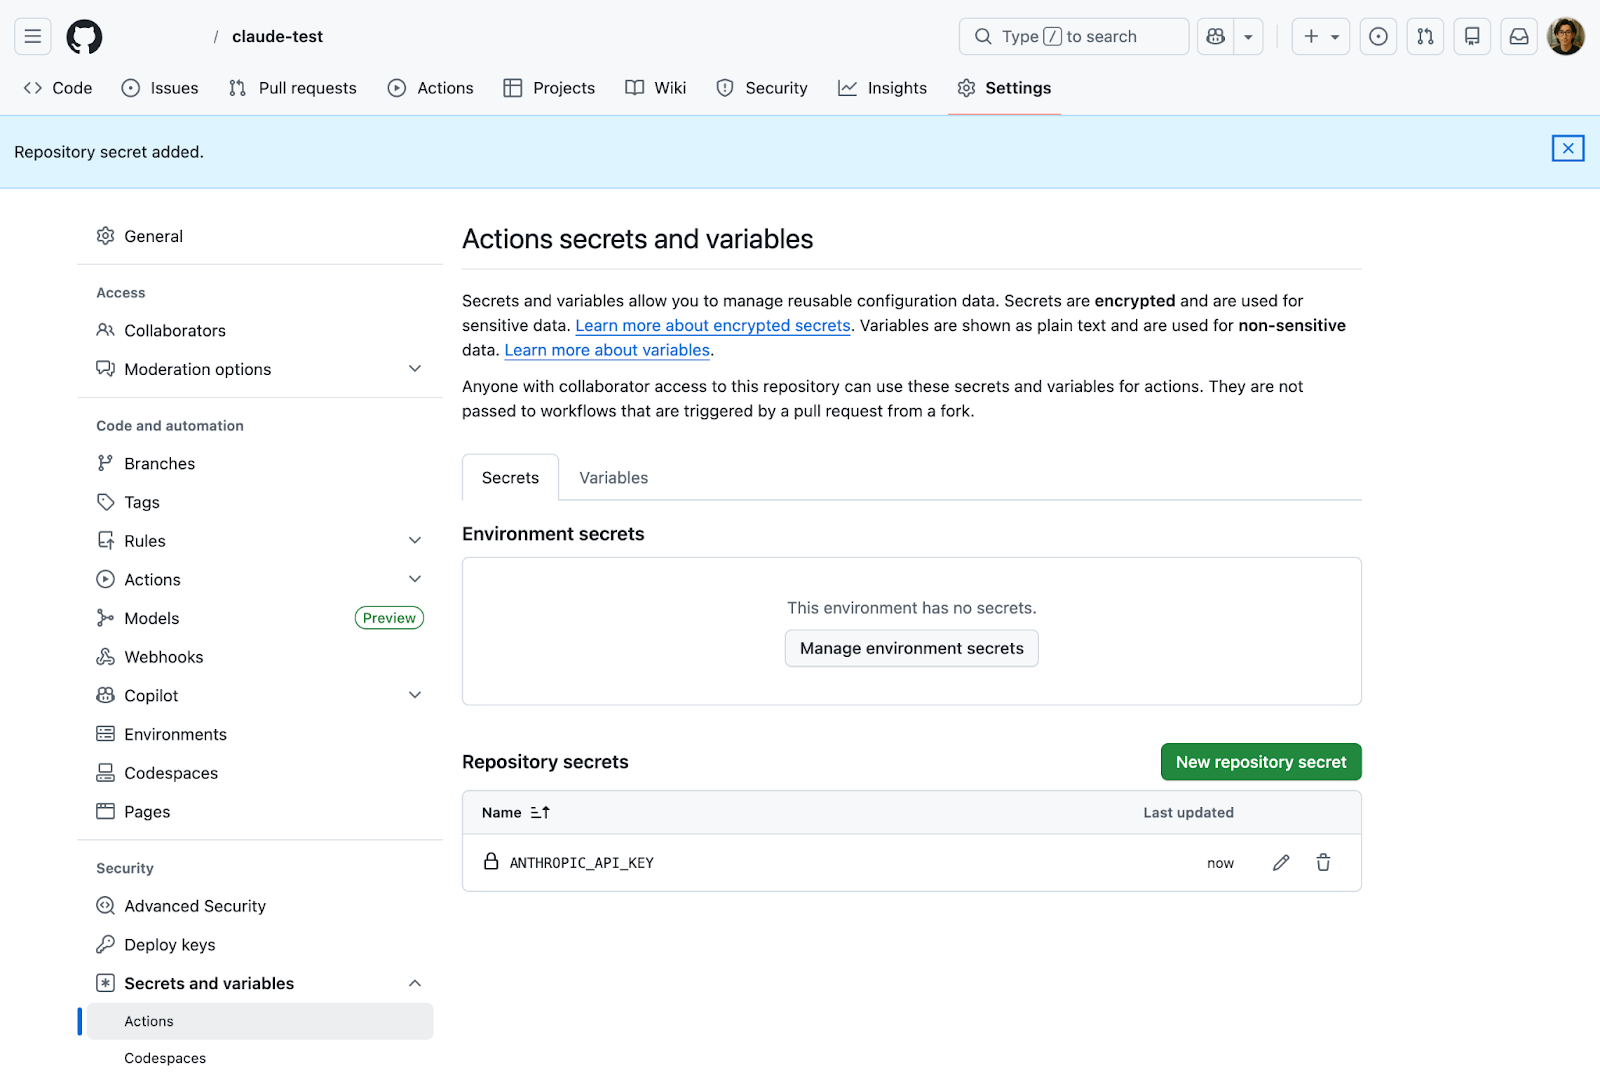Click the New repository secret button
The height and width of the screenshot is (1089, 1600).
pyautogui.click(x=1260, y=762)
